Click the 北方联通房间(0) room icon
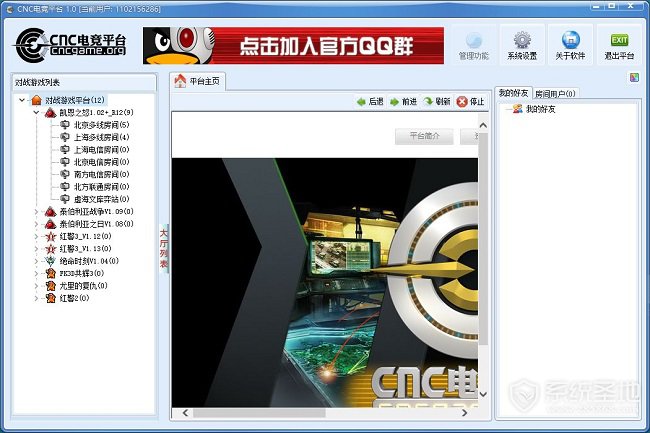 click(65, 187)
